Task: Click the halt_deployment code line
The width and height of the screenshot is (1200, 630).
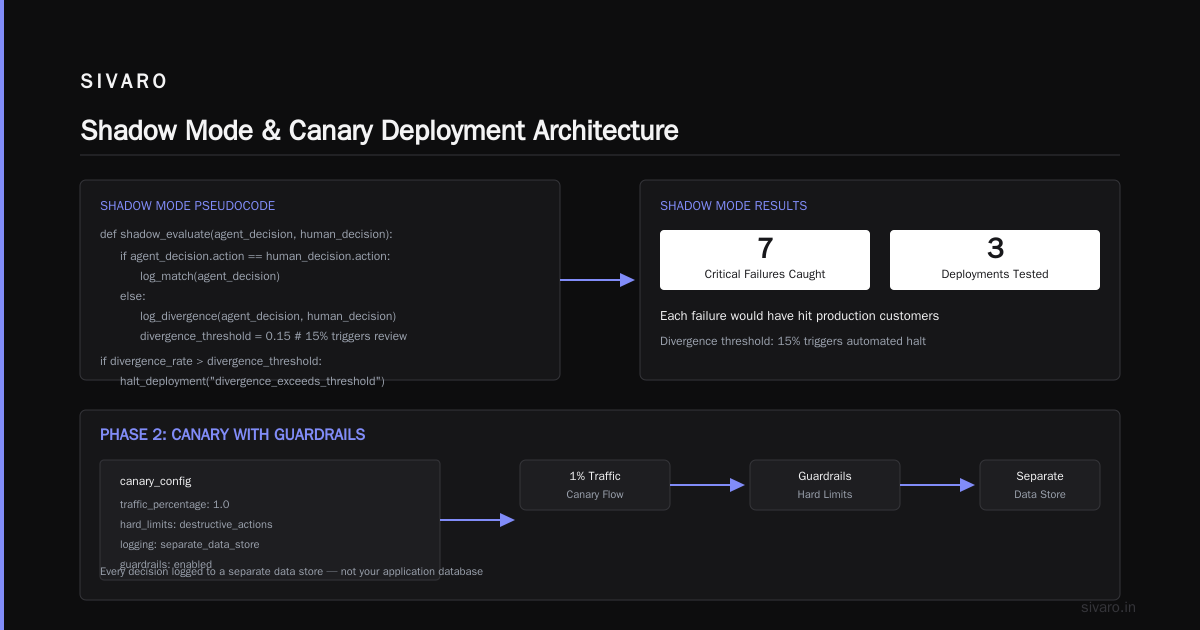Action: (x=252, y=381)
